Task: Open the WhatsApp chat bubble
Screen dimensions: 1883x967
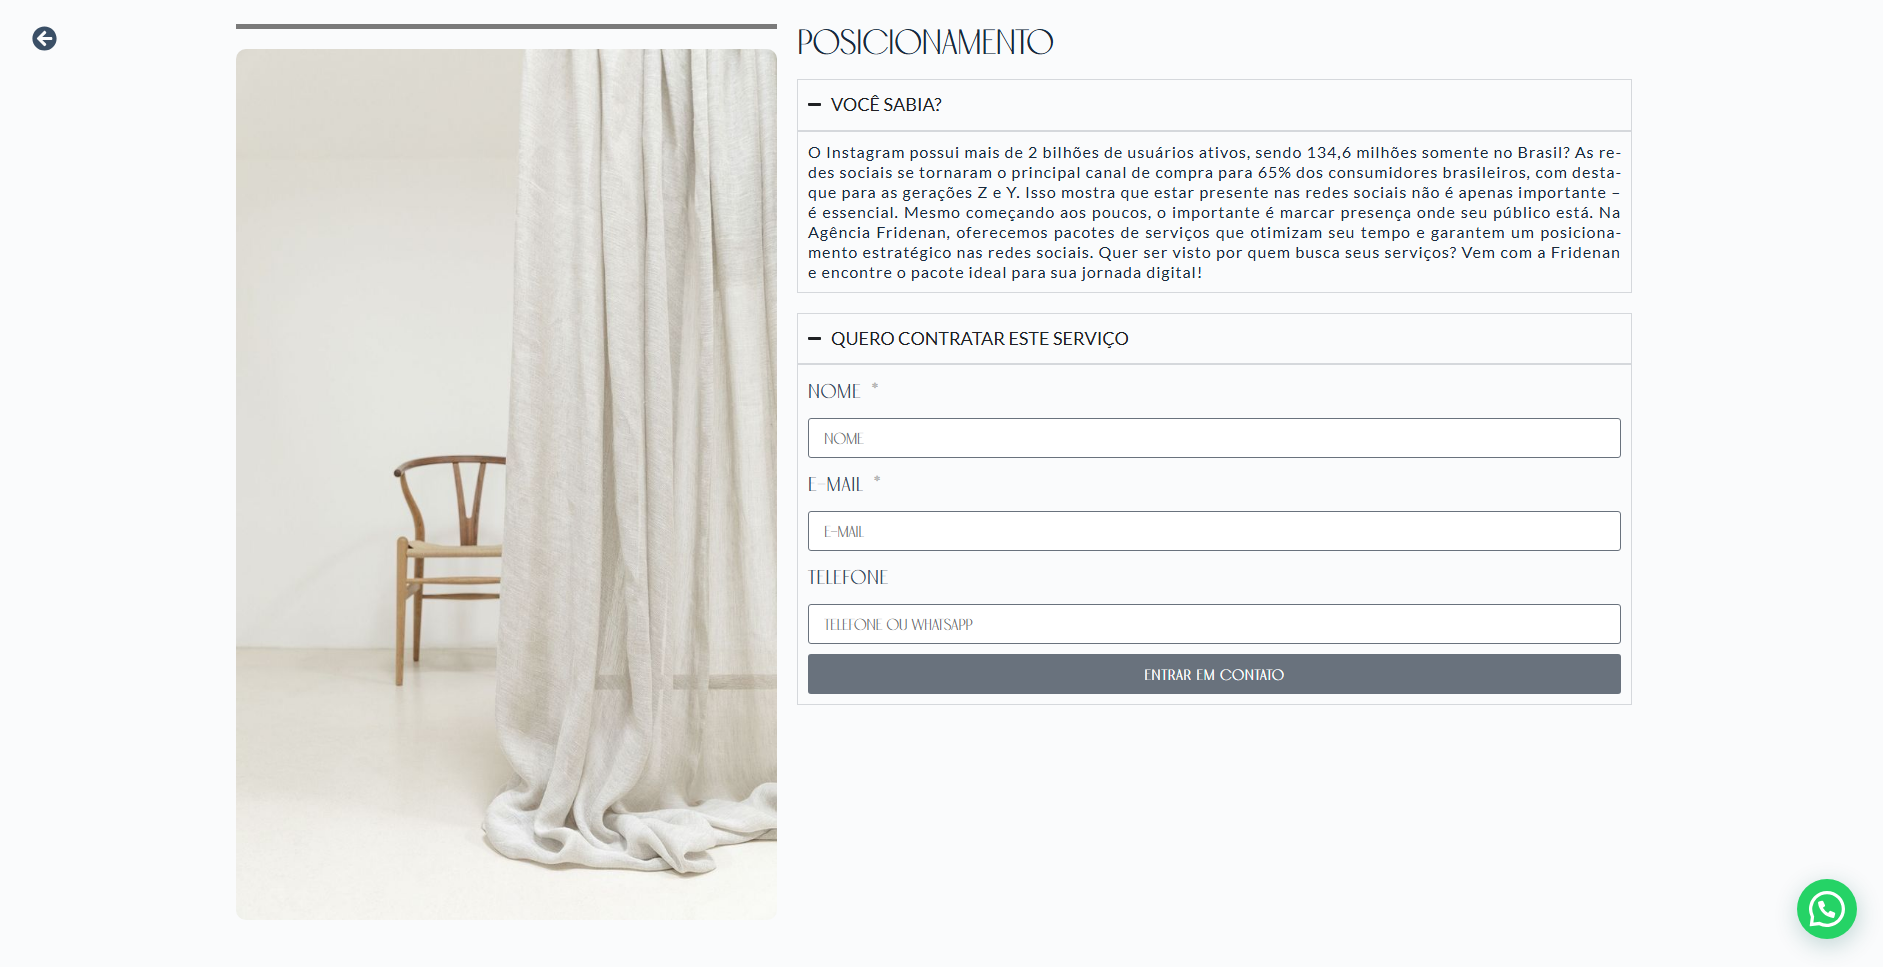Action: click(x=1826, y=908)
